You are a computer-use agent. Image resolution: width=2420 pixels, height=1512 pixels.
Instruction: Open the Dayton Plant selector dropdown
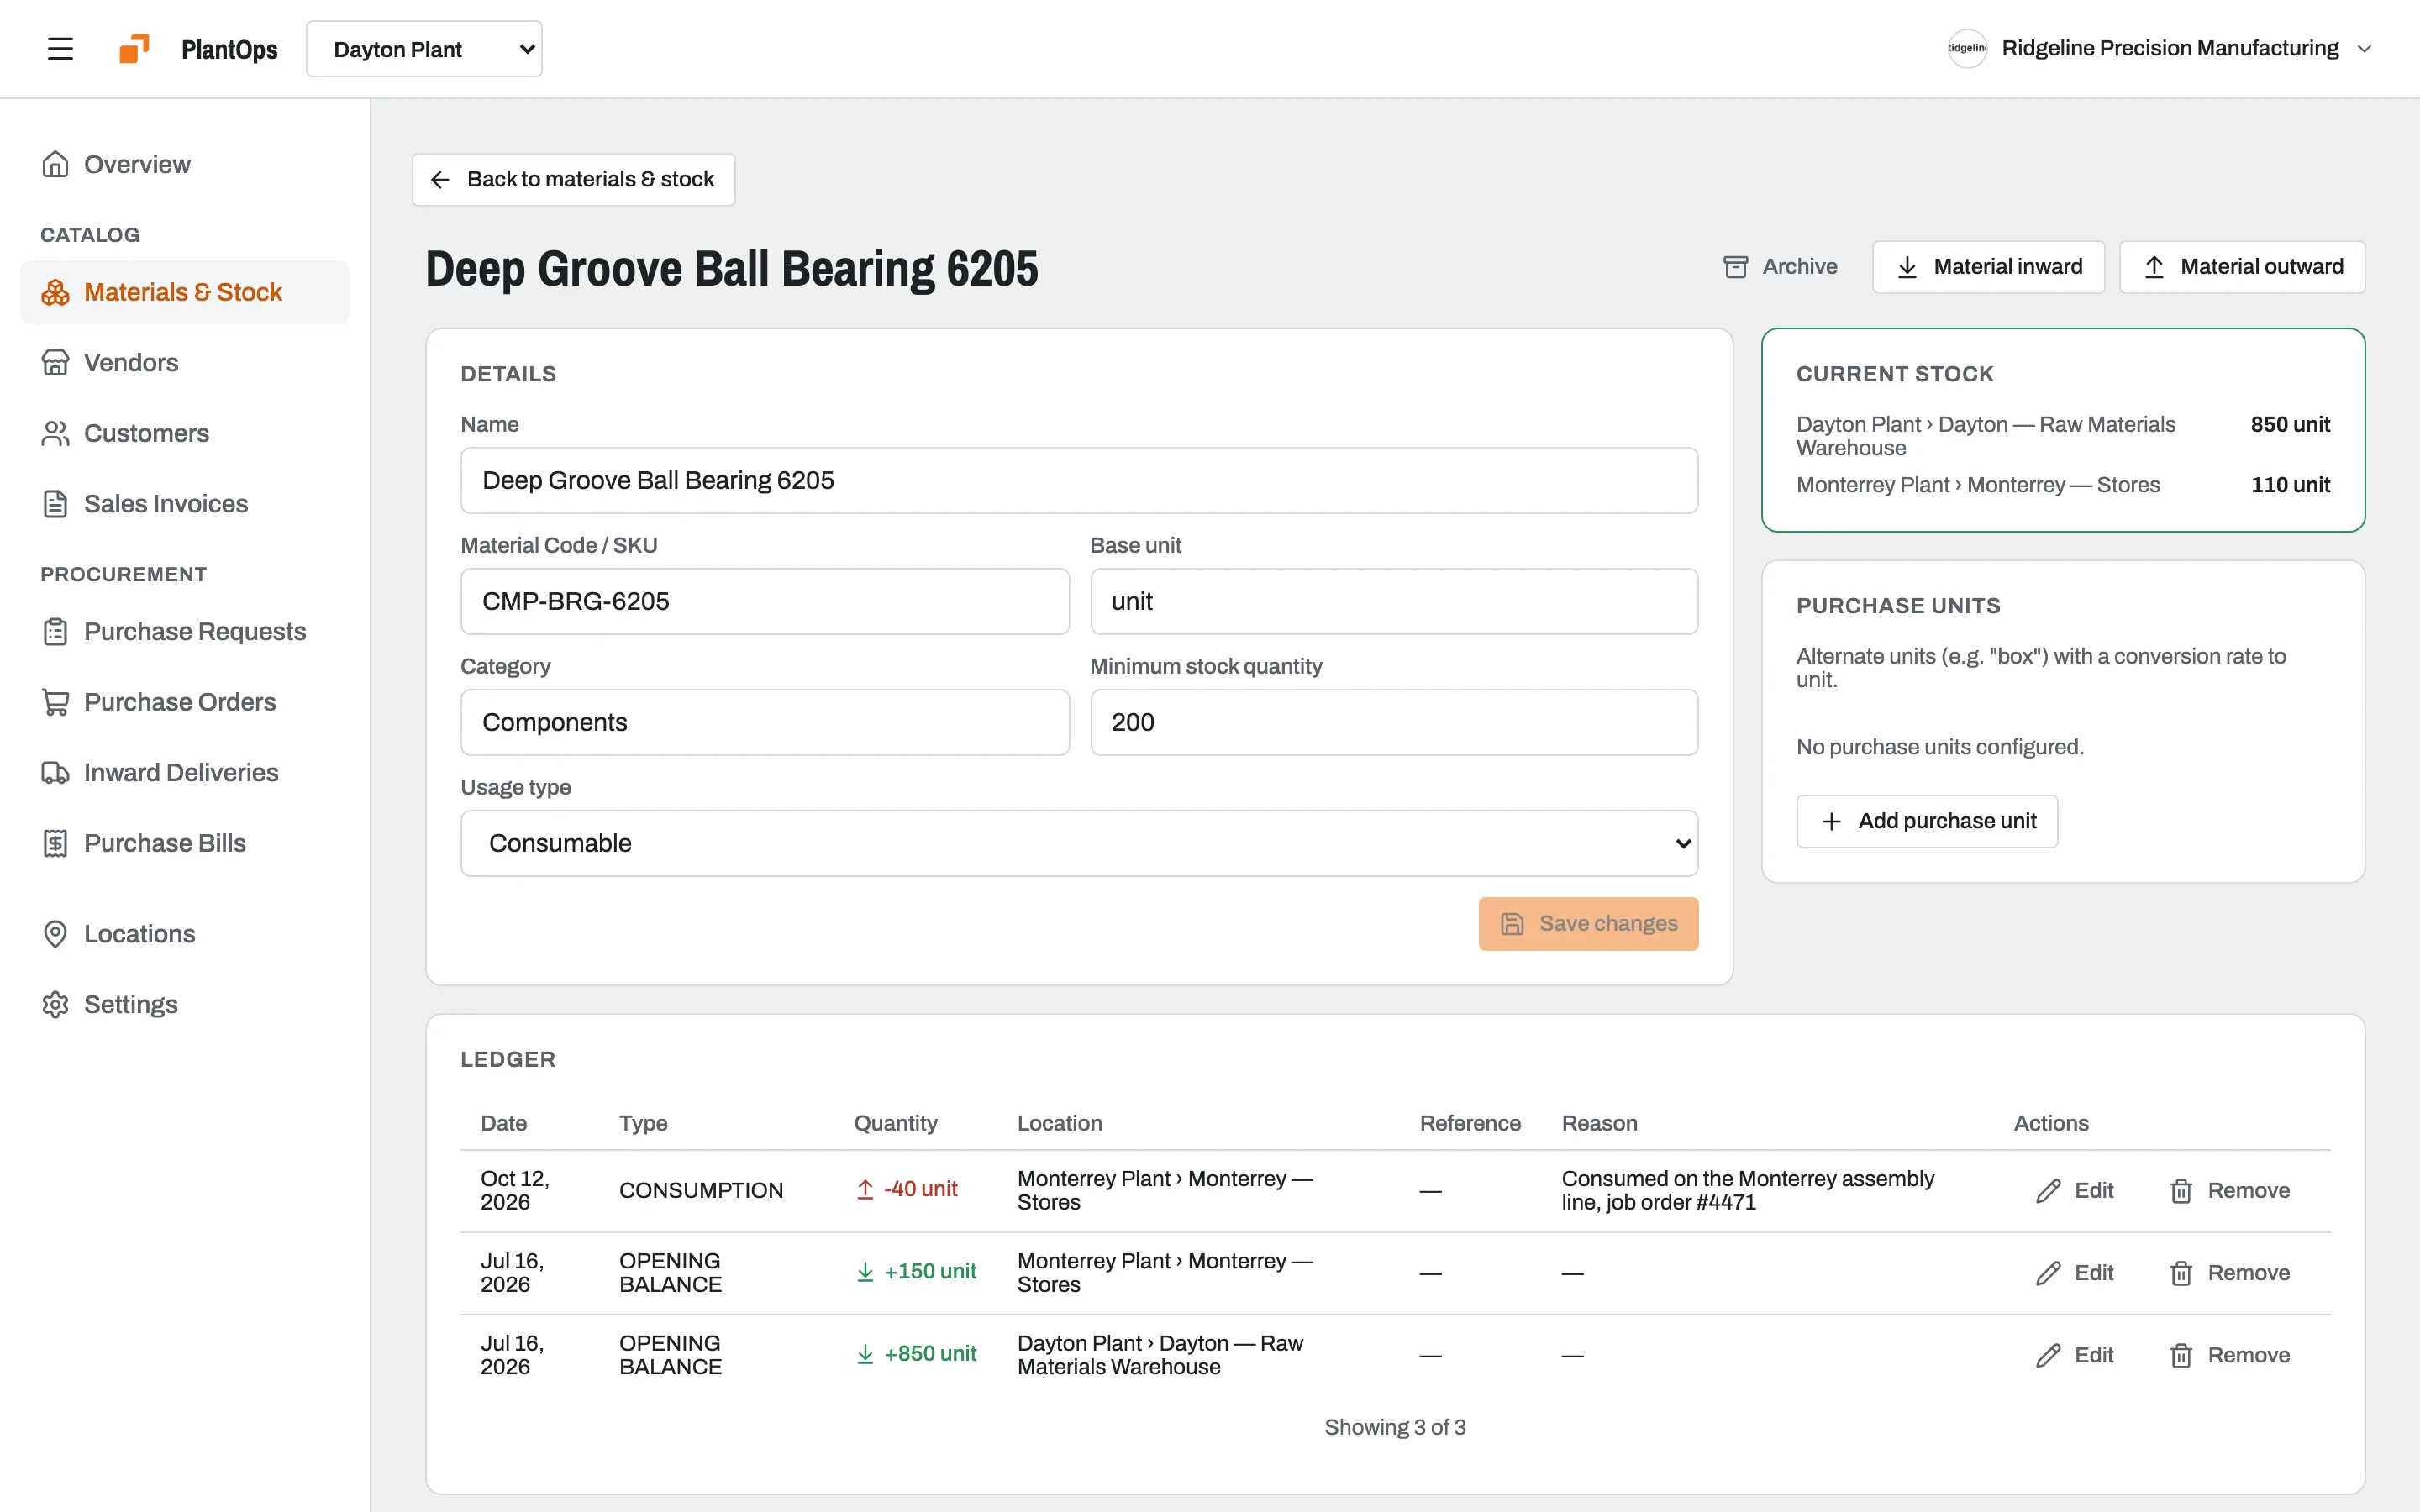click(x=424, y=49)
